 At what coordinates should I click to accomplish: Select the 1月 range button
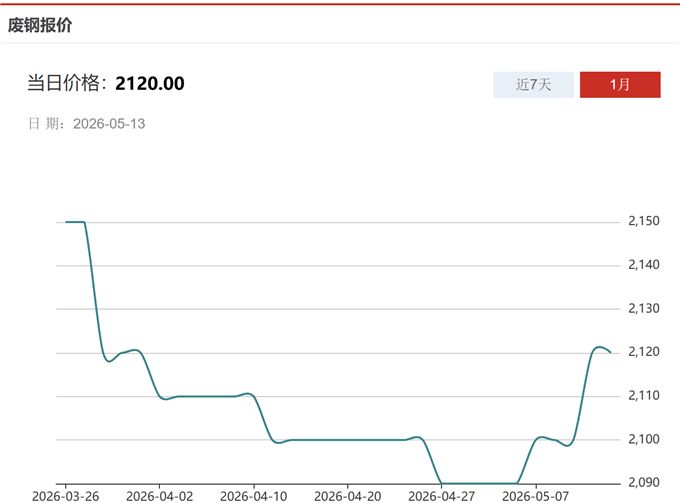pyautogui.click(x=620, y=85)
